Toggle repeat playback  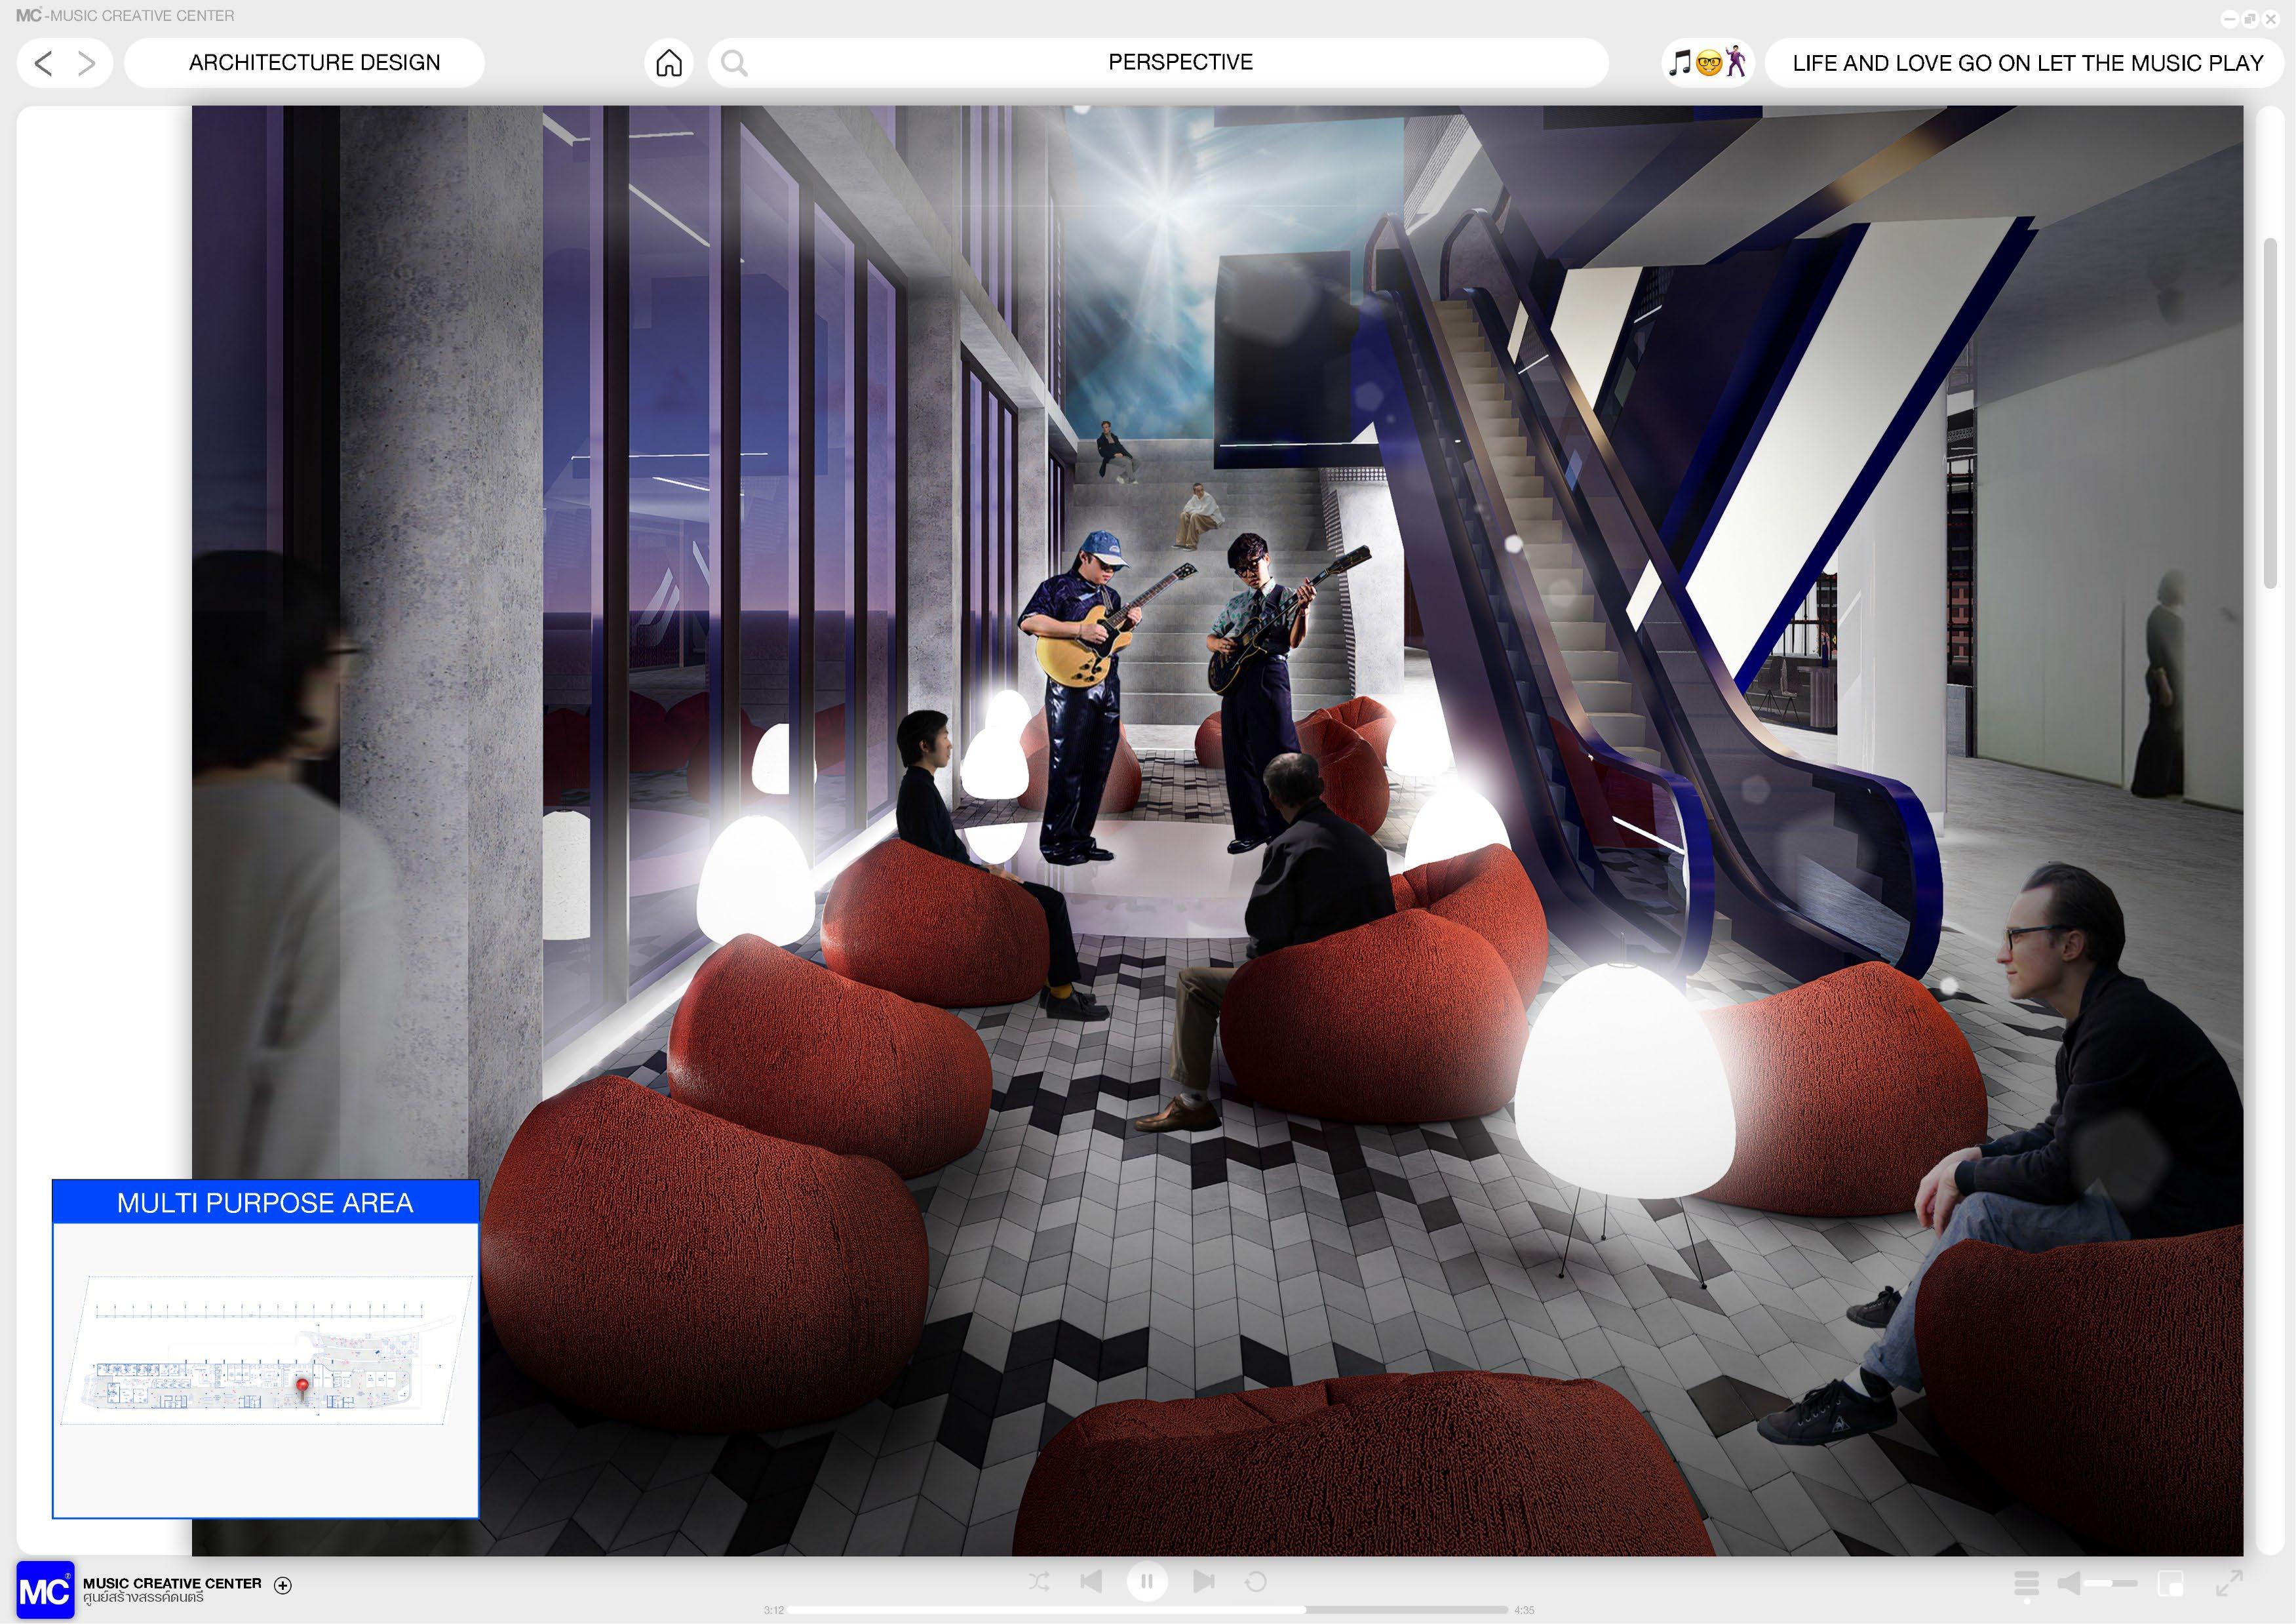[1256, 1581]
